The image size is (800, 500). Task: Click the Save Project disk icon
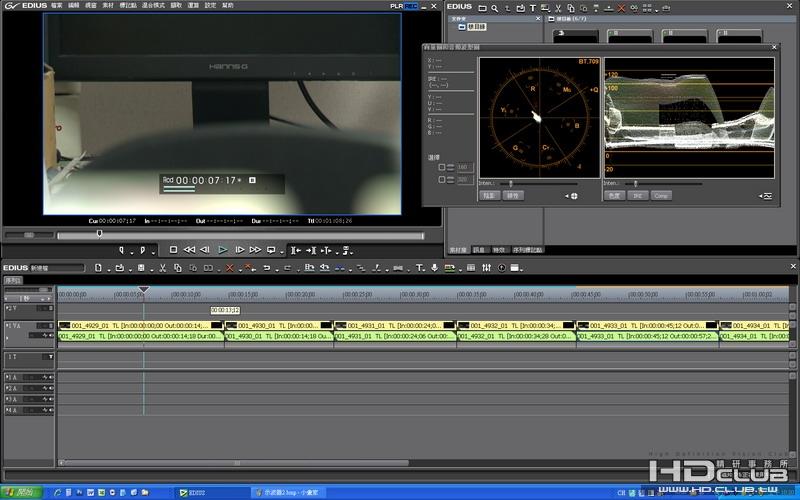pos(141,268)
